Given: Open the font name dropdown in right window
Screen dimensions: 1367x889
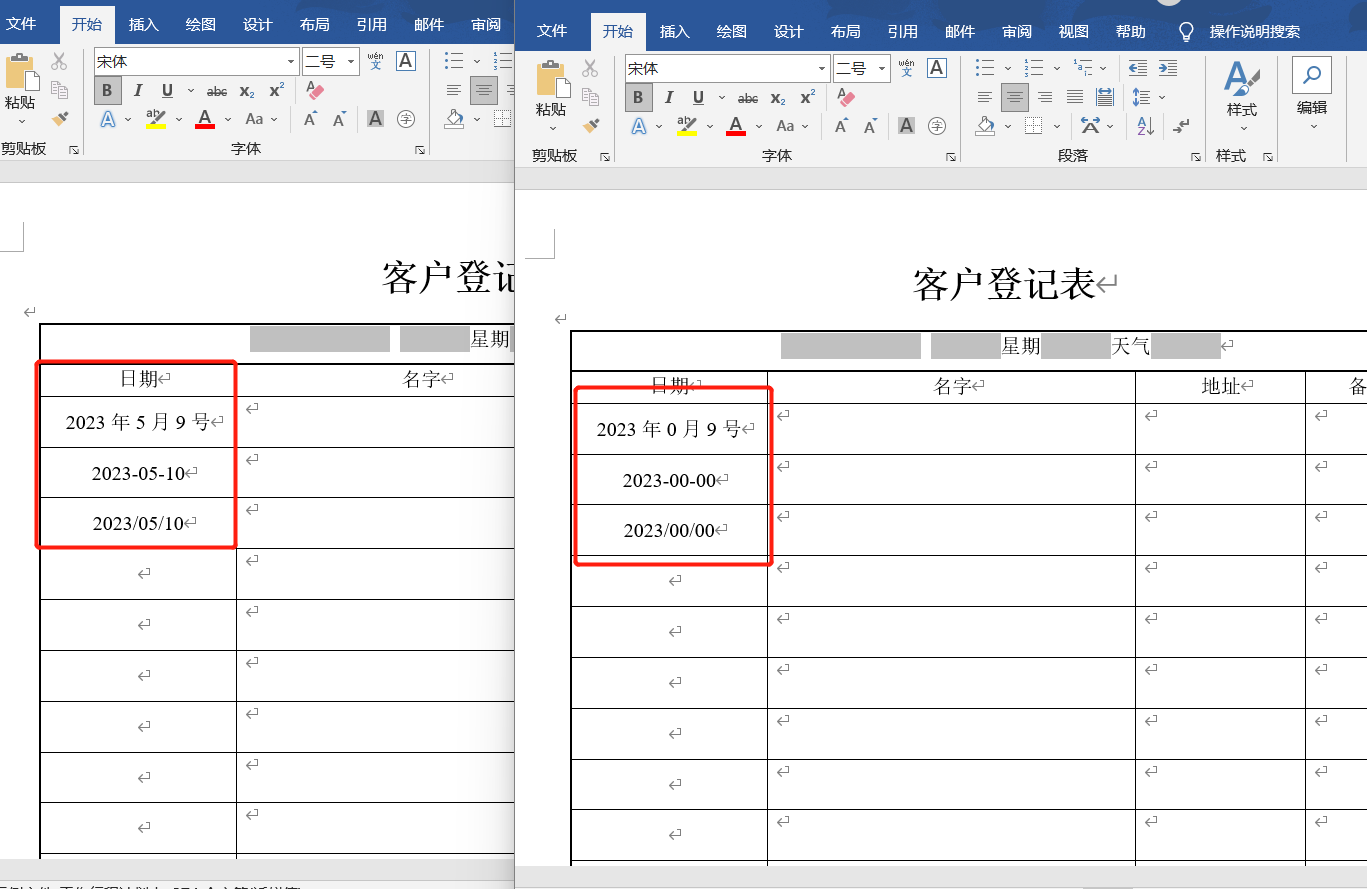Looking at the screenshot, I should click(x=822, y=68).
